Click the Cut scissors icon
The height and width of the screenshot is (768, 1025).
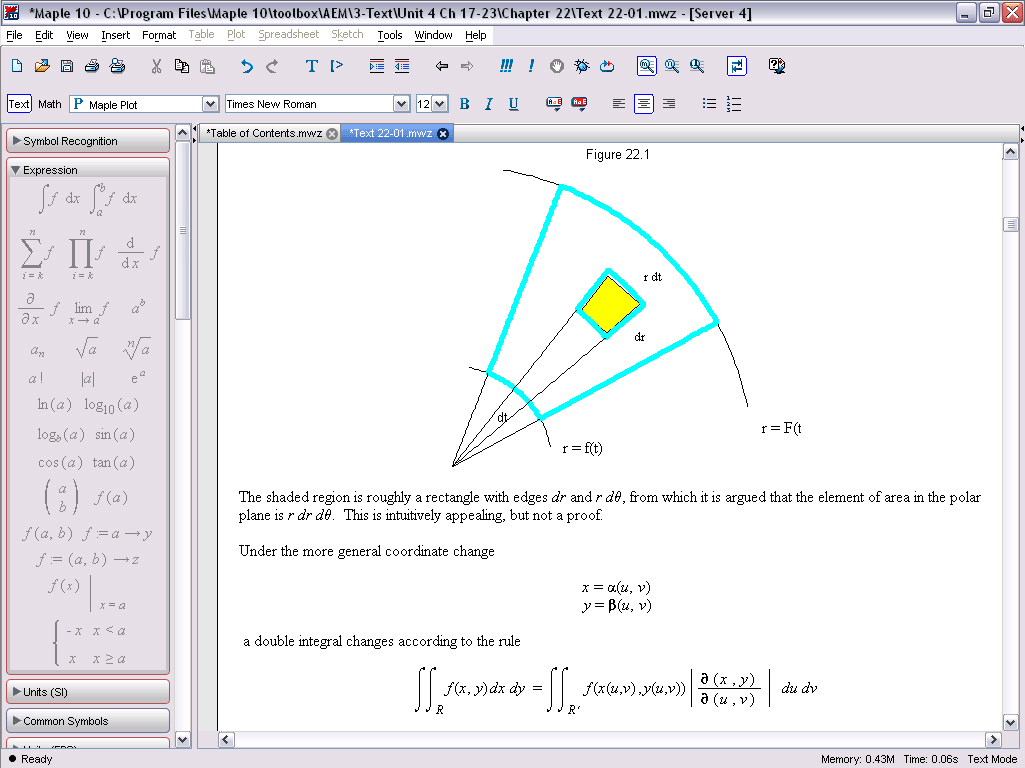point(156,66)
